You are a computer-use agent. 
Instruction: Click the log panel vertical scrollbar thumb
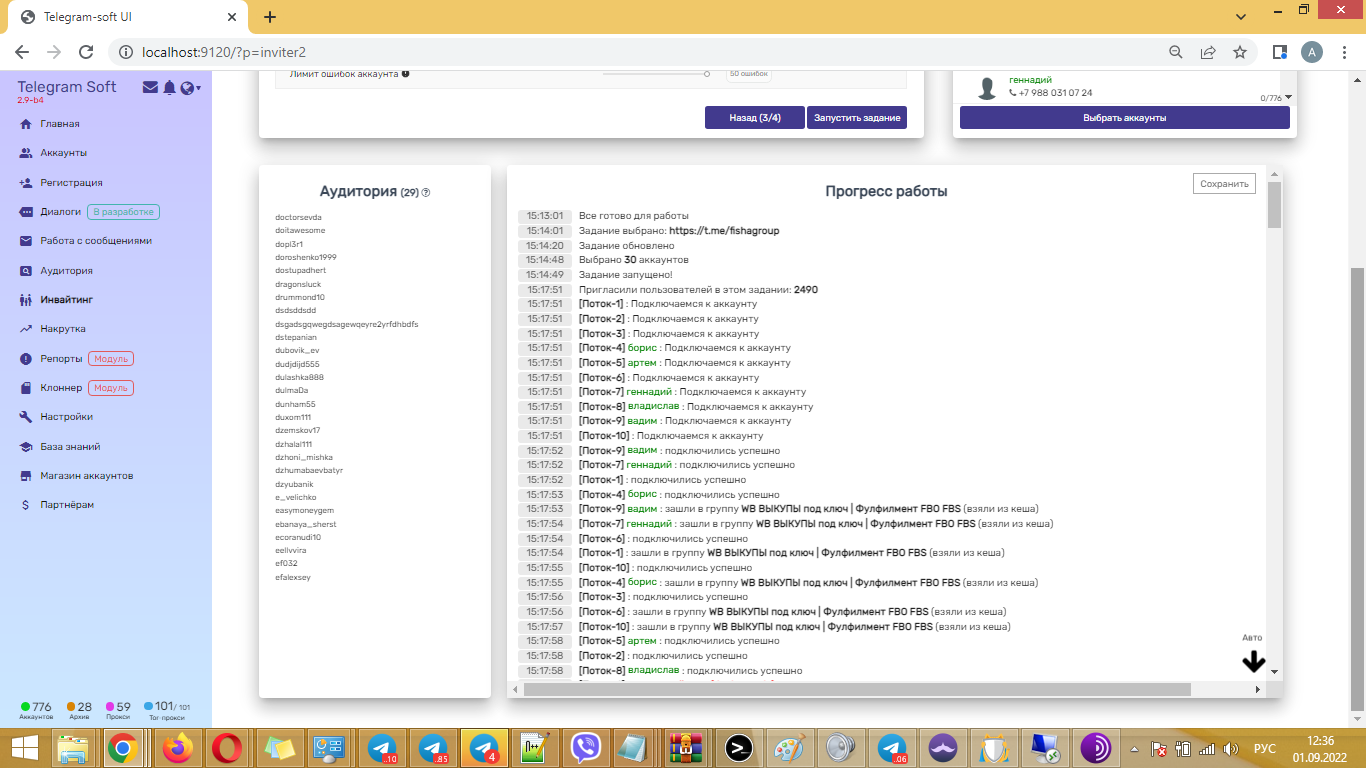1274,204
